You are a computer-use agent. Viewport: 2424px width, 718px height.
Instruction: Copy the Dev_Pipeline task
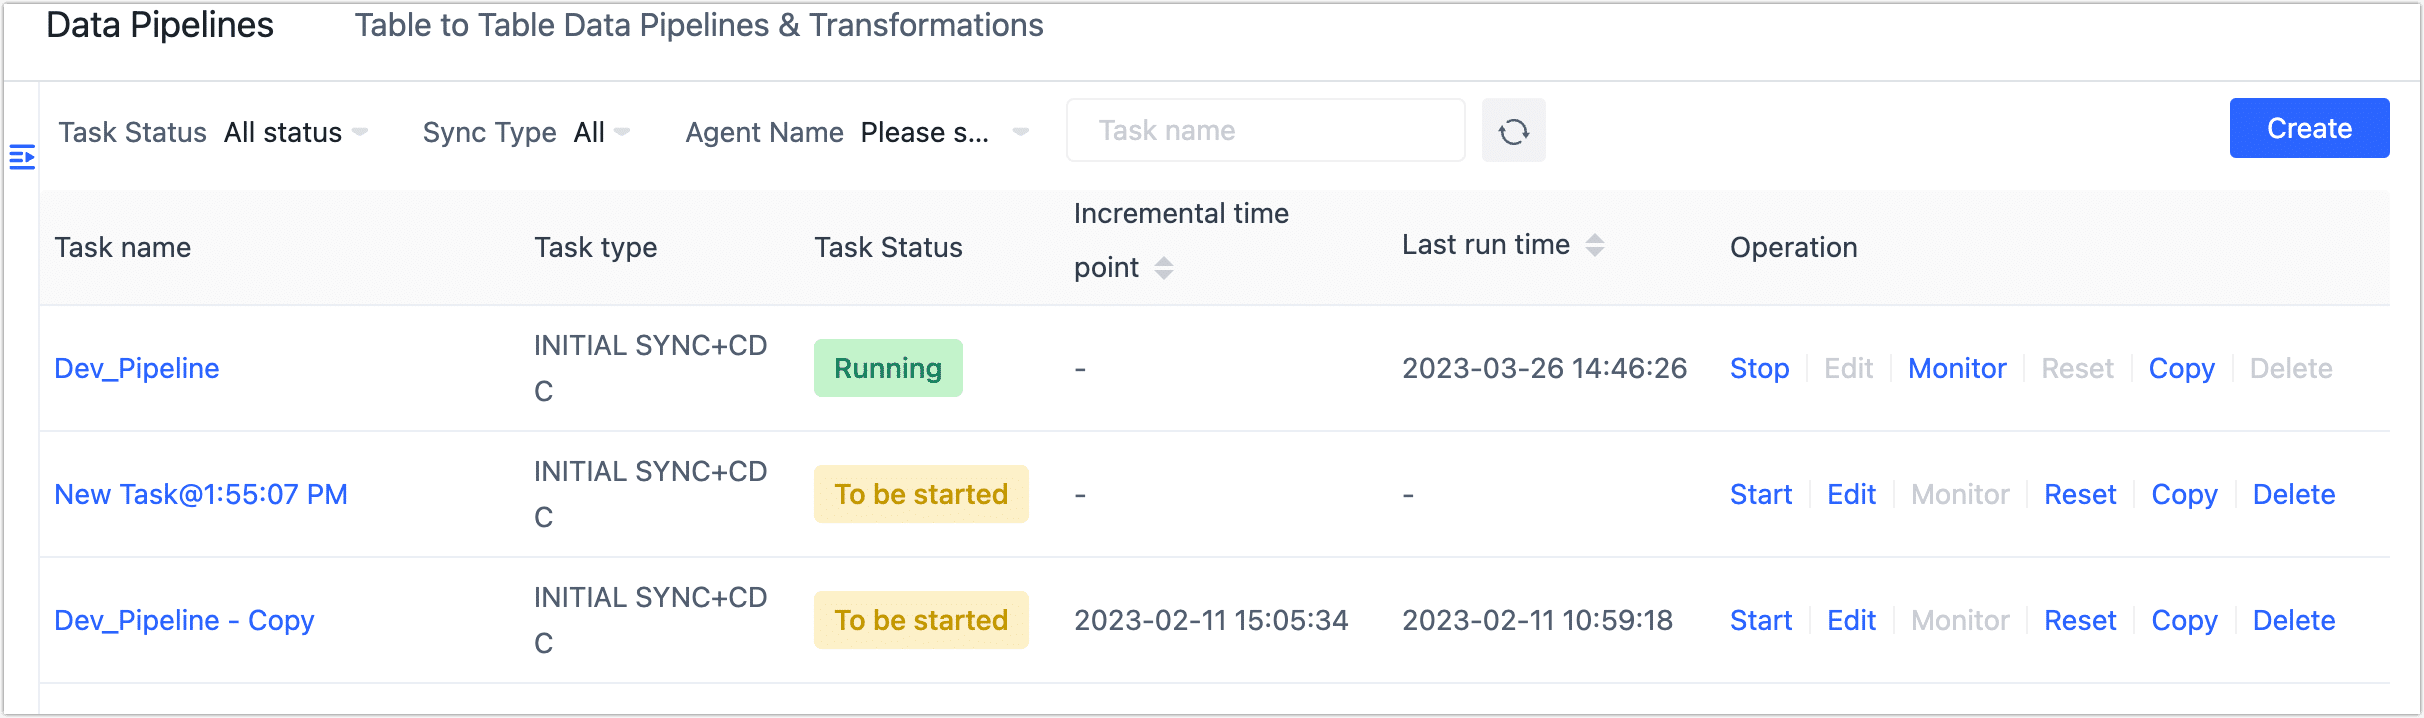pyautogui.click(x=2181, y=368)
